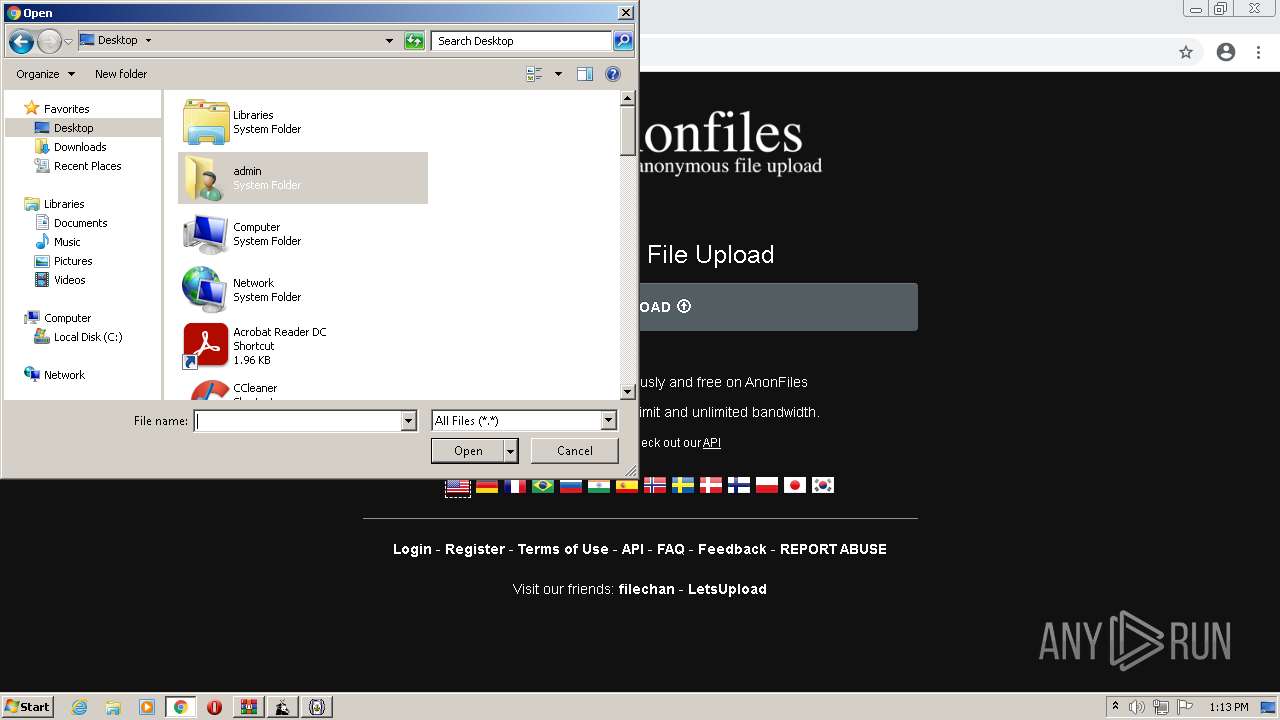Screen dimensions: 1280x720
Task: Click into the File name field
Action: pyautogui.click(x=298, y=421)
